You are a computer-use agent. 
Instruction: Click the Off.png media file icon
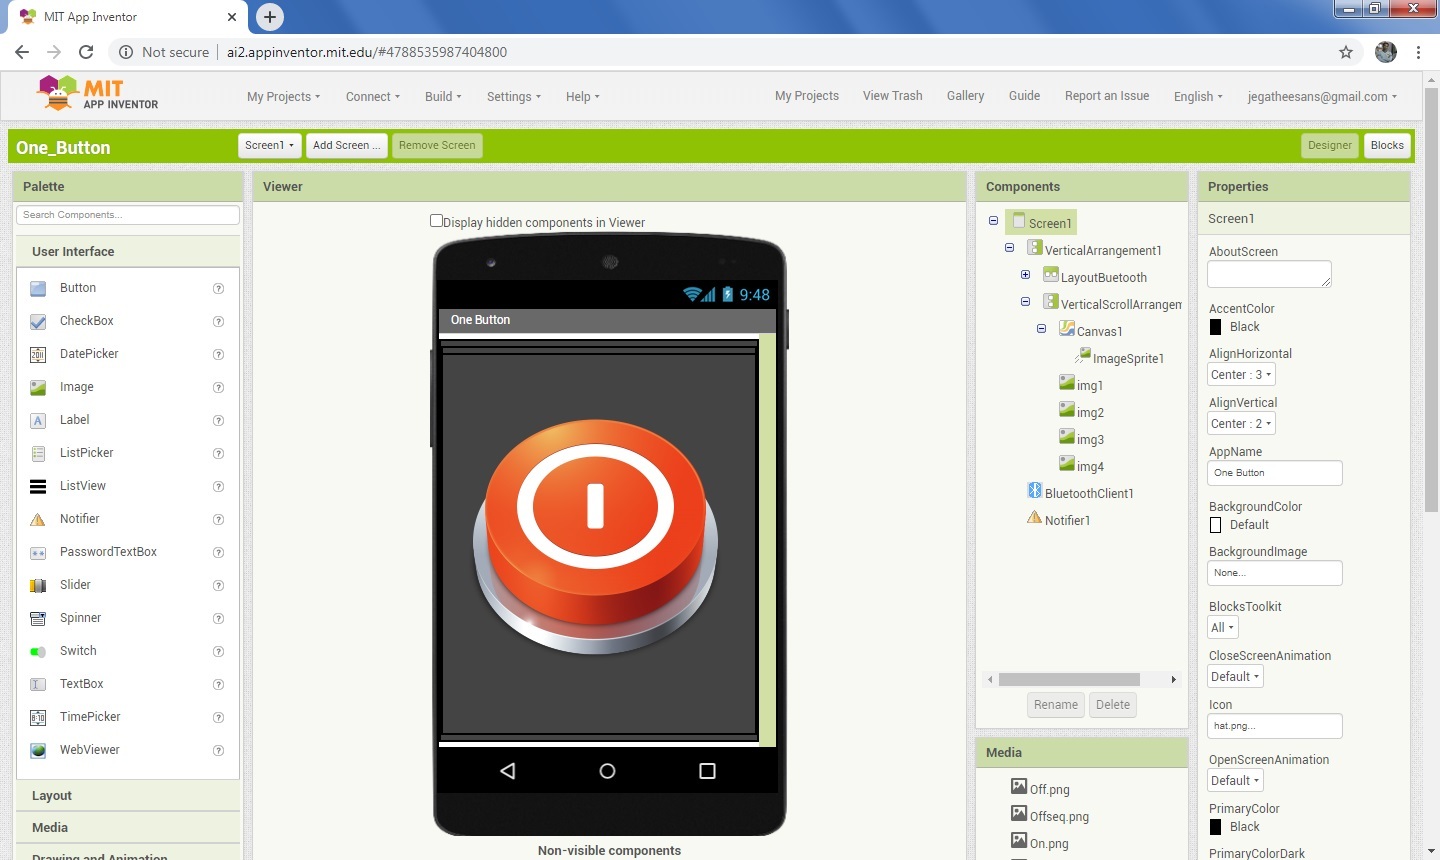pyautogui.click(x=1019, y=787)
